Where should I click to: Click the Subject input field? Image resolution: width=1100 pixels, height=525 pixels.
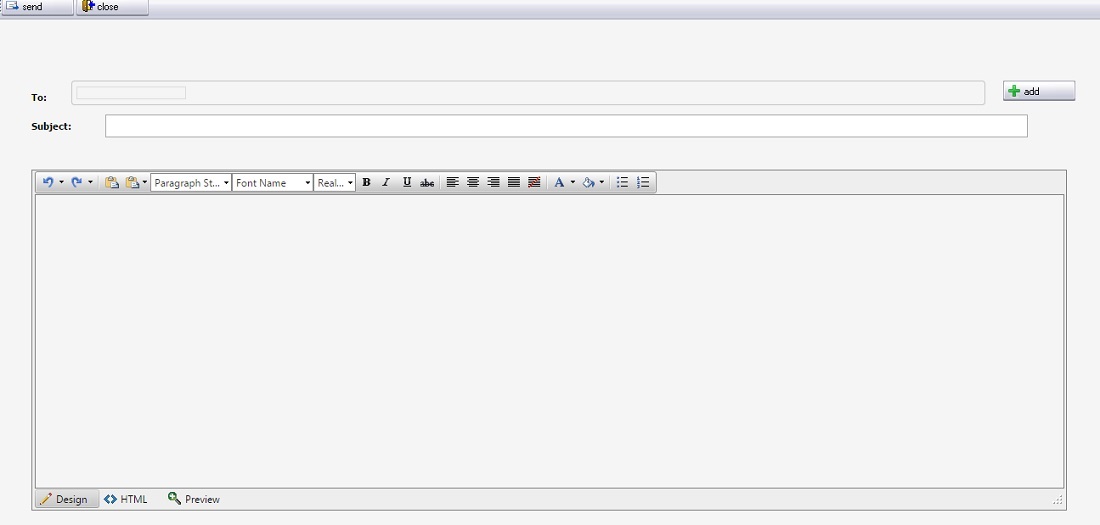[x=566, y=126]
